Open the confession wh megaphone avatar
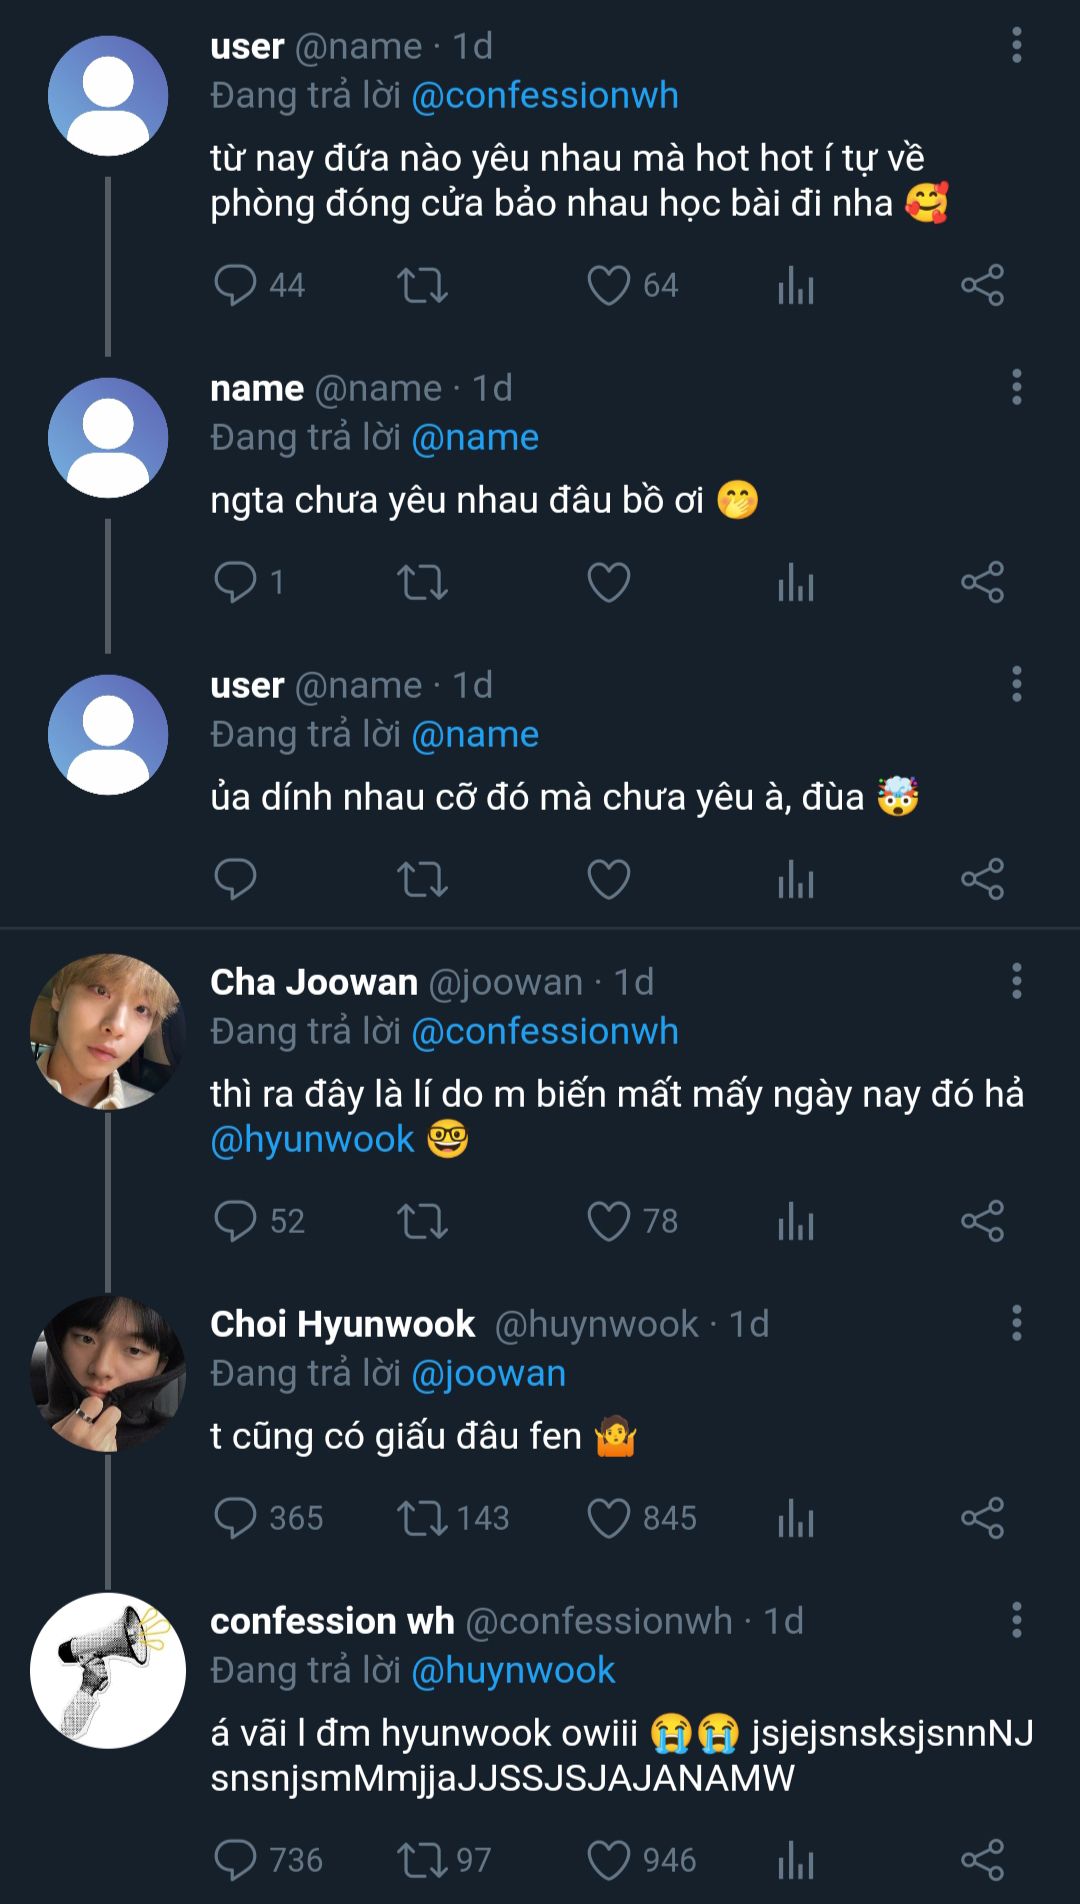The width and height of the screenshot is (1080, 1904). (108, 1670)
